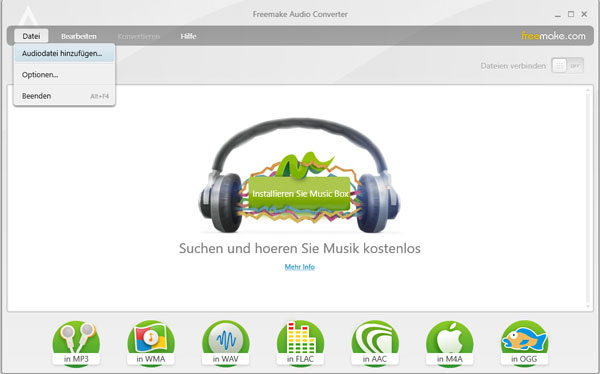Toggle the Dateien verbinden switch
Viewport: 600px width, 374px height.
[567, 66]
